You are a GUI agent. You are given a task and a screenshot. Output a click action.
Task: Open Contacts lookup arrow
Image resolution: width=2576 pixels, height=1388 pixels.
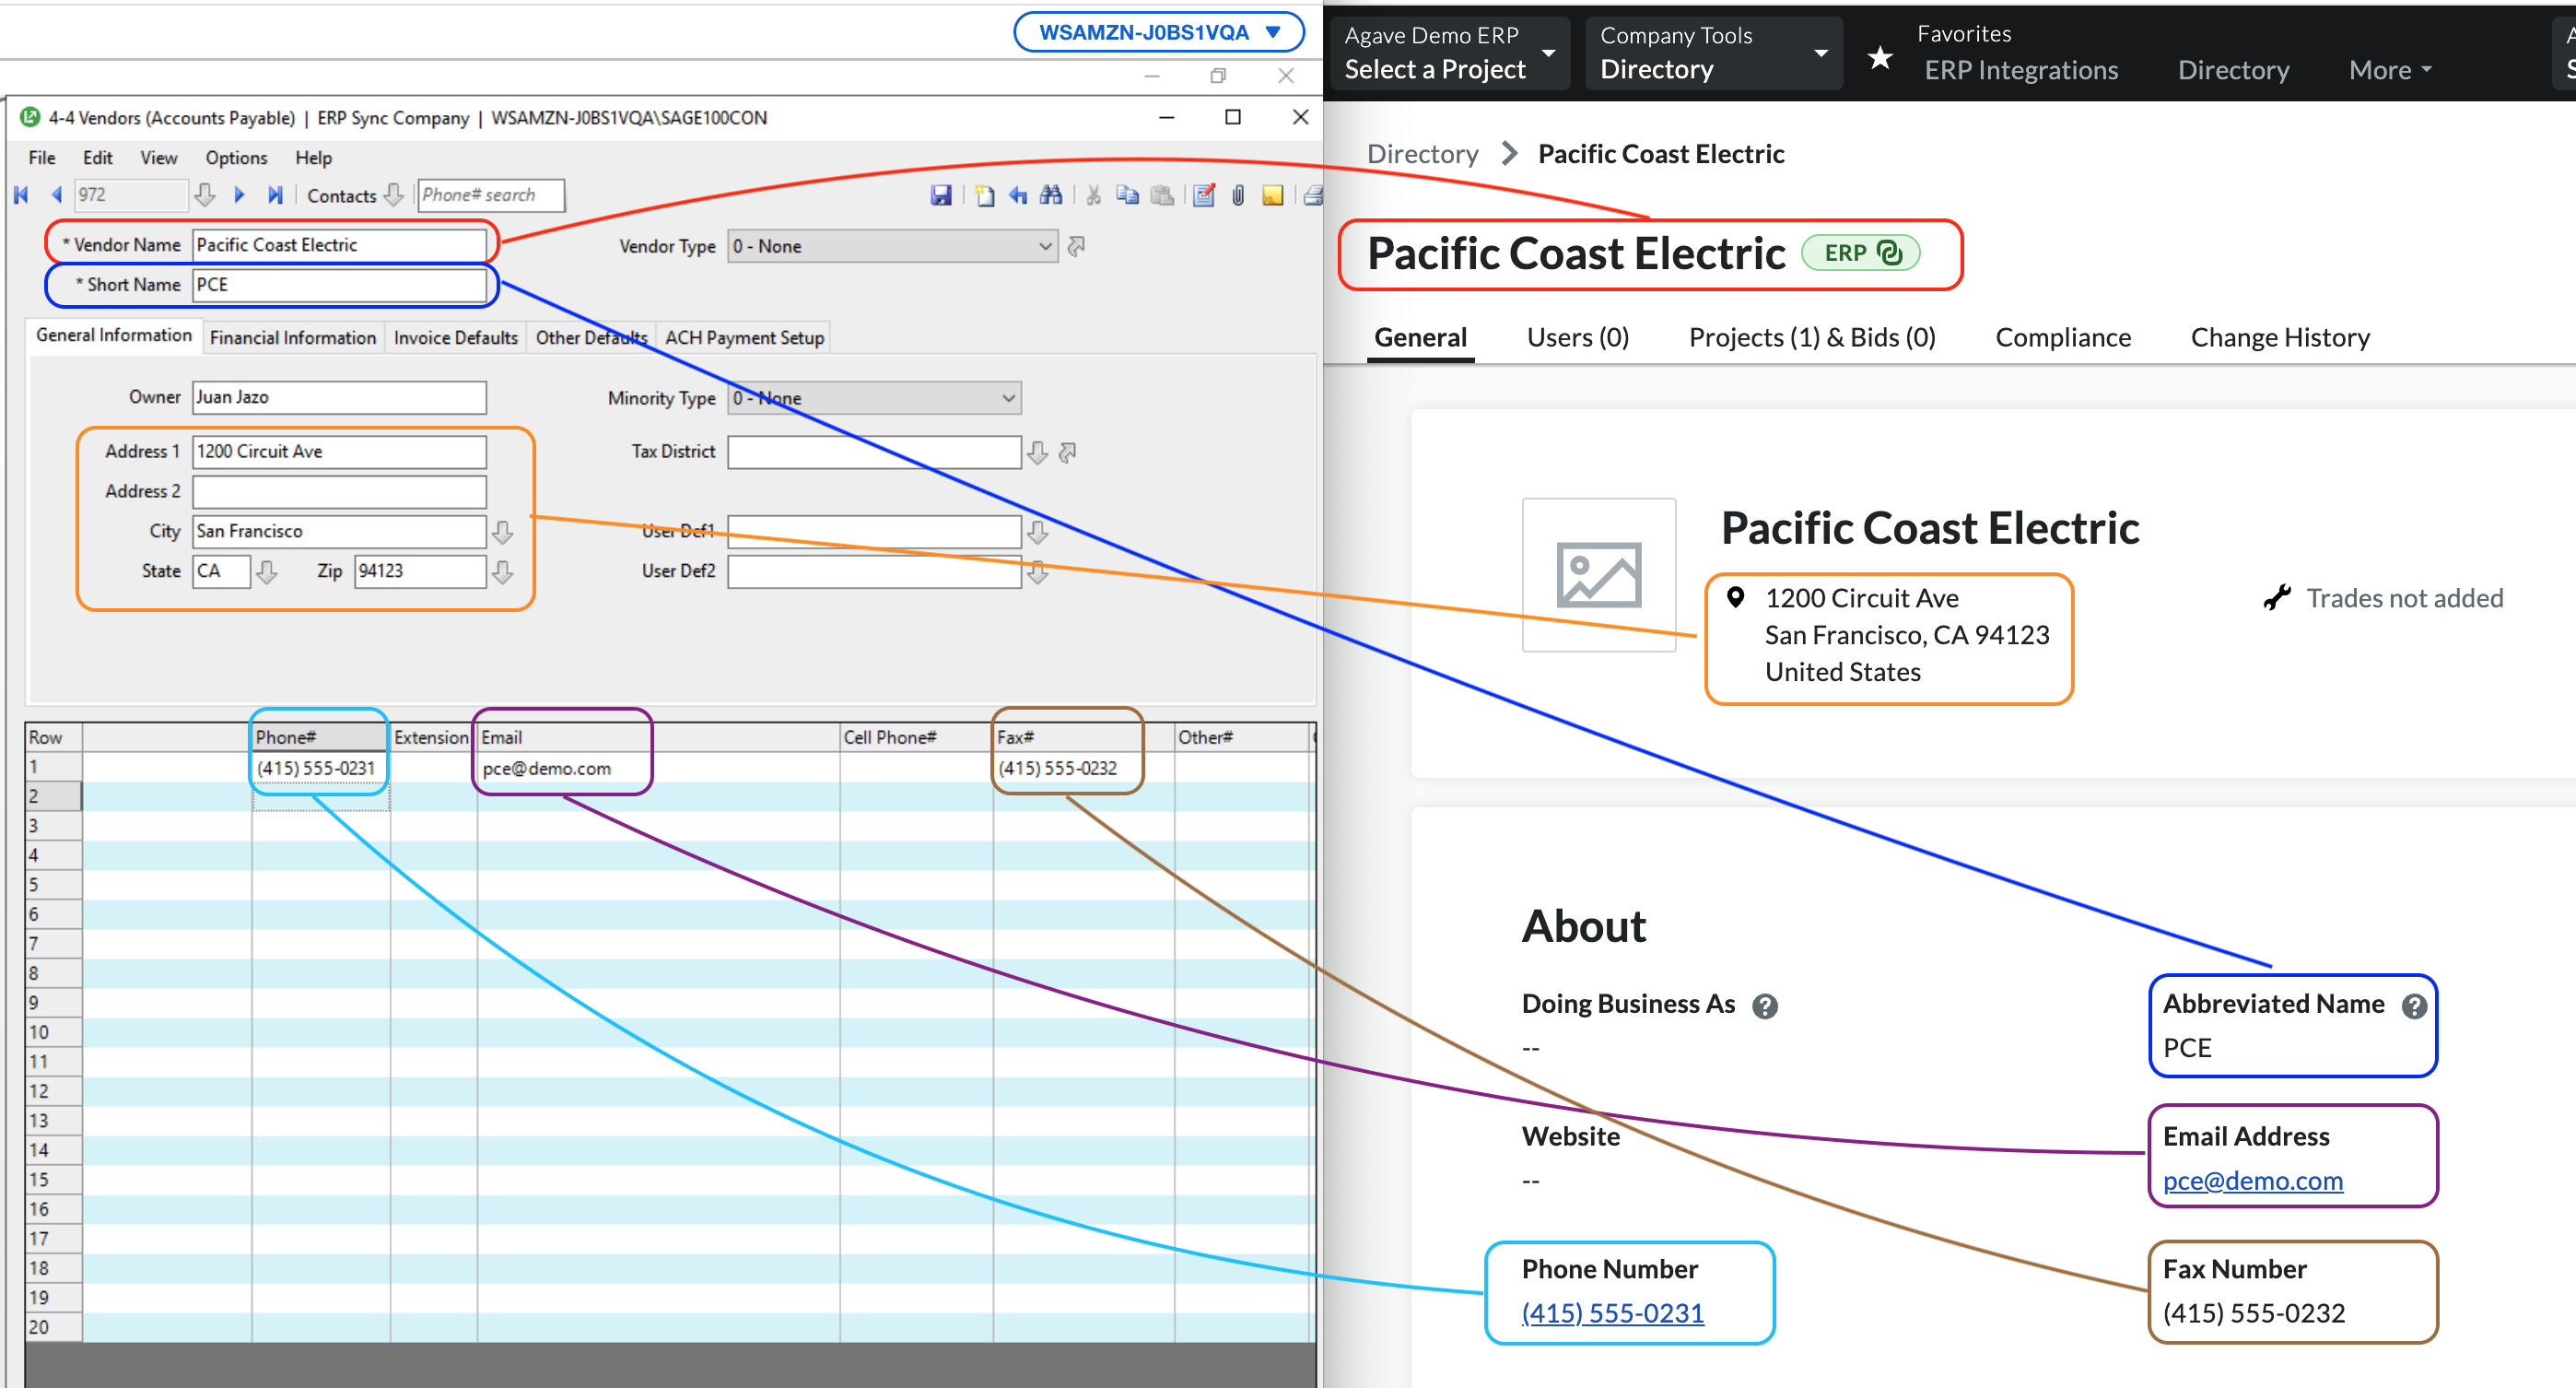tap(394, 195)
